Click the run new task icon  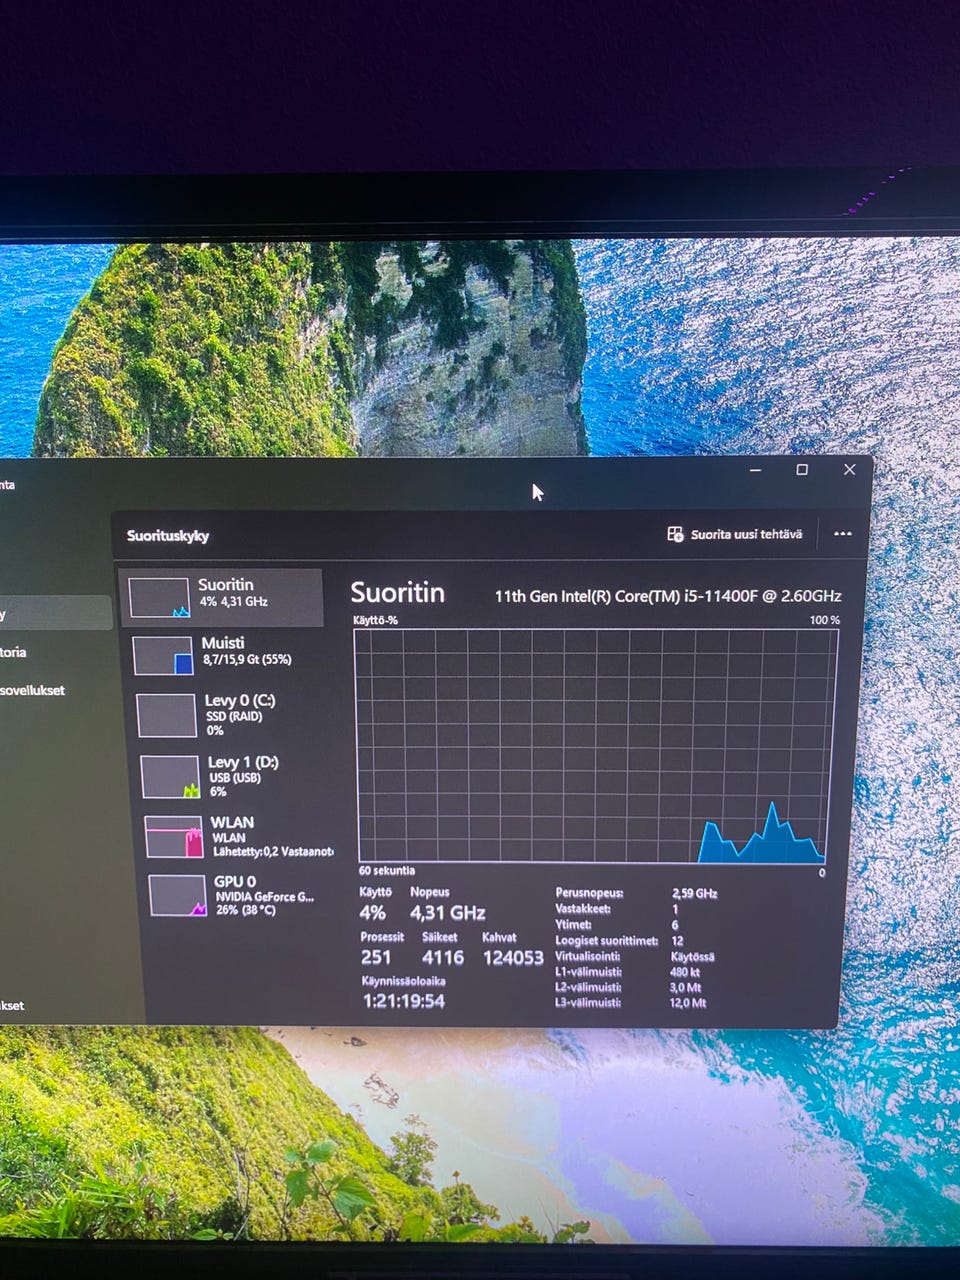click(675, 534)
